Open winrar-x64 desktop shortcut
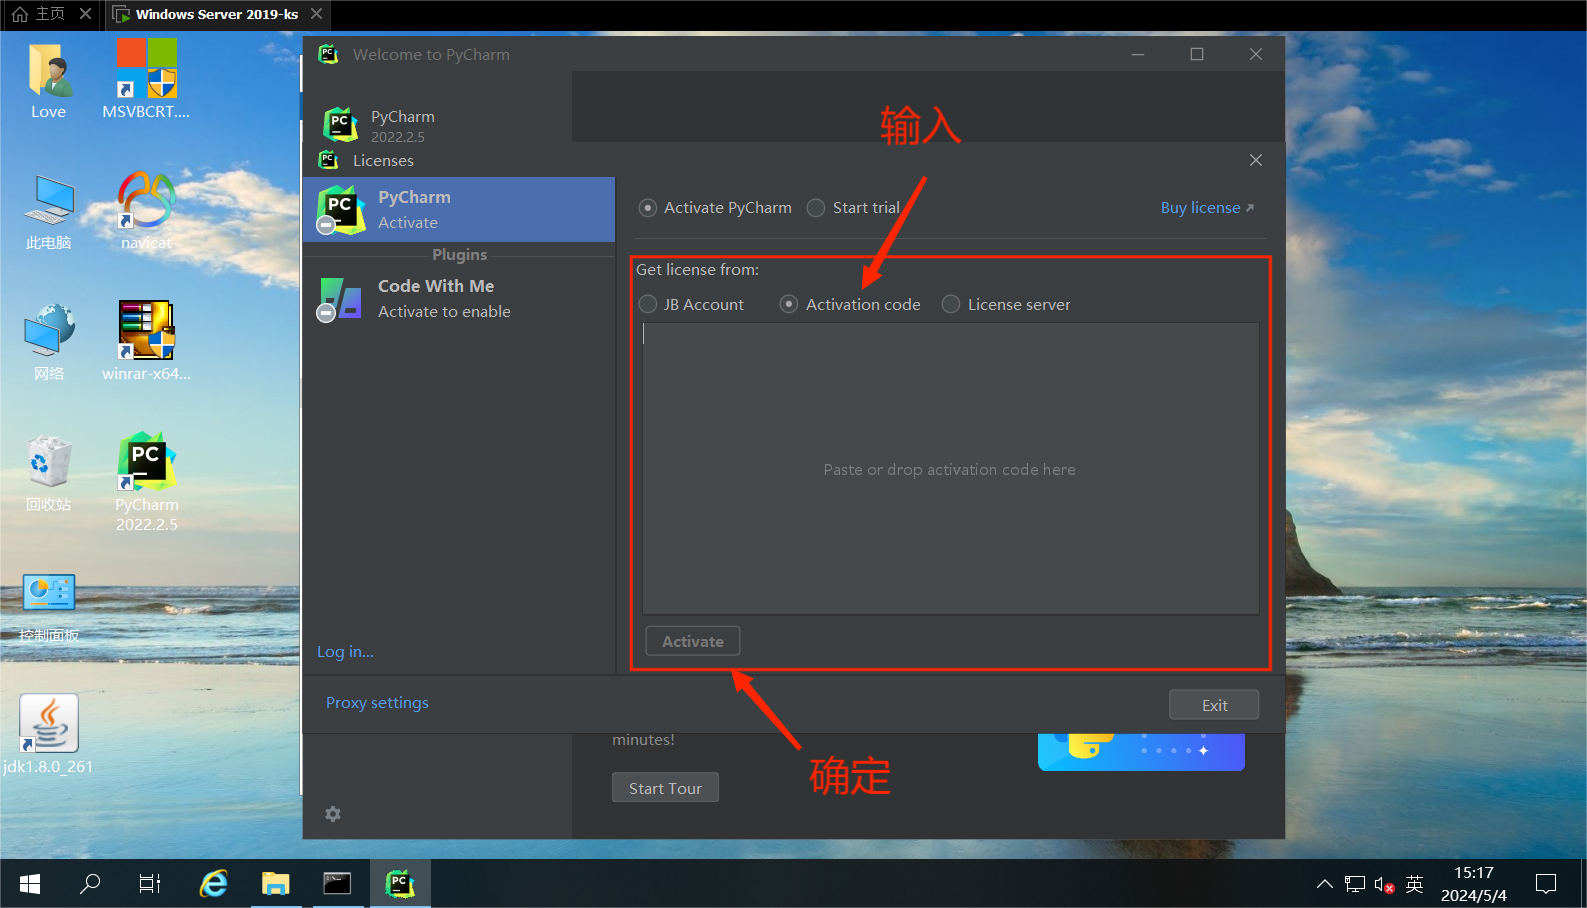 pos(146,342)
